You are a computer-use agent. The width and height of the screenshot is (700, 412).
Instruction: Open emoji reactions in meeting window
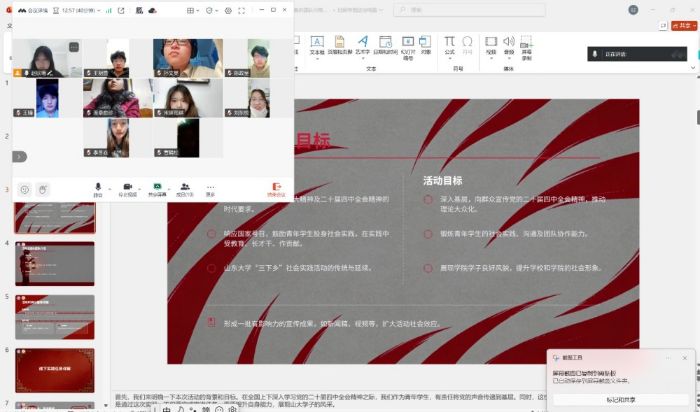(25, 189)
